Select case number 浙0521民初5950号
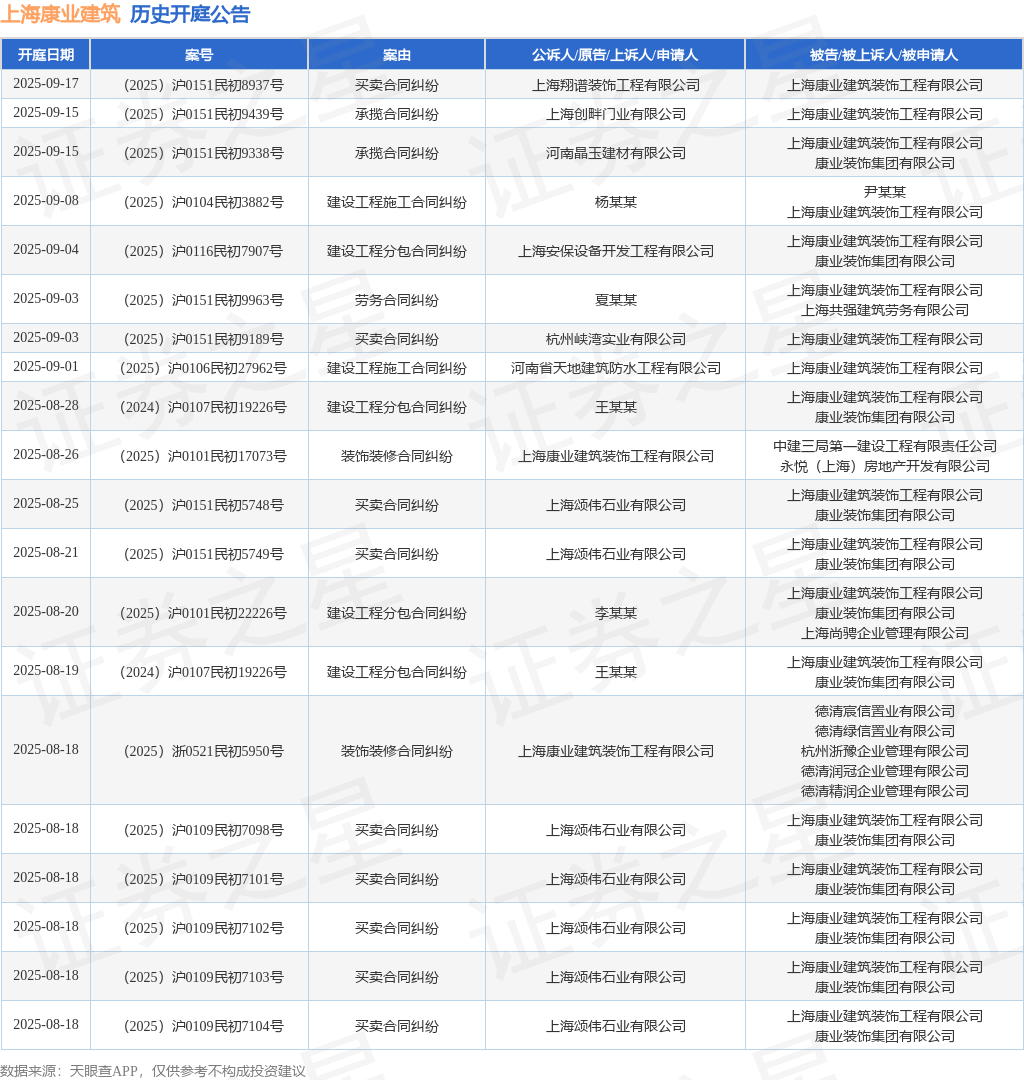1024x1080 pixels. 204,751
